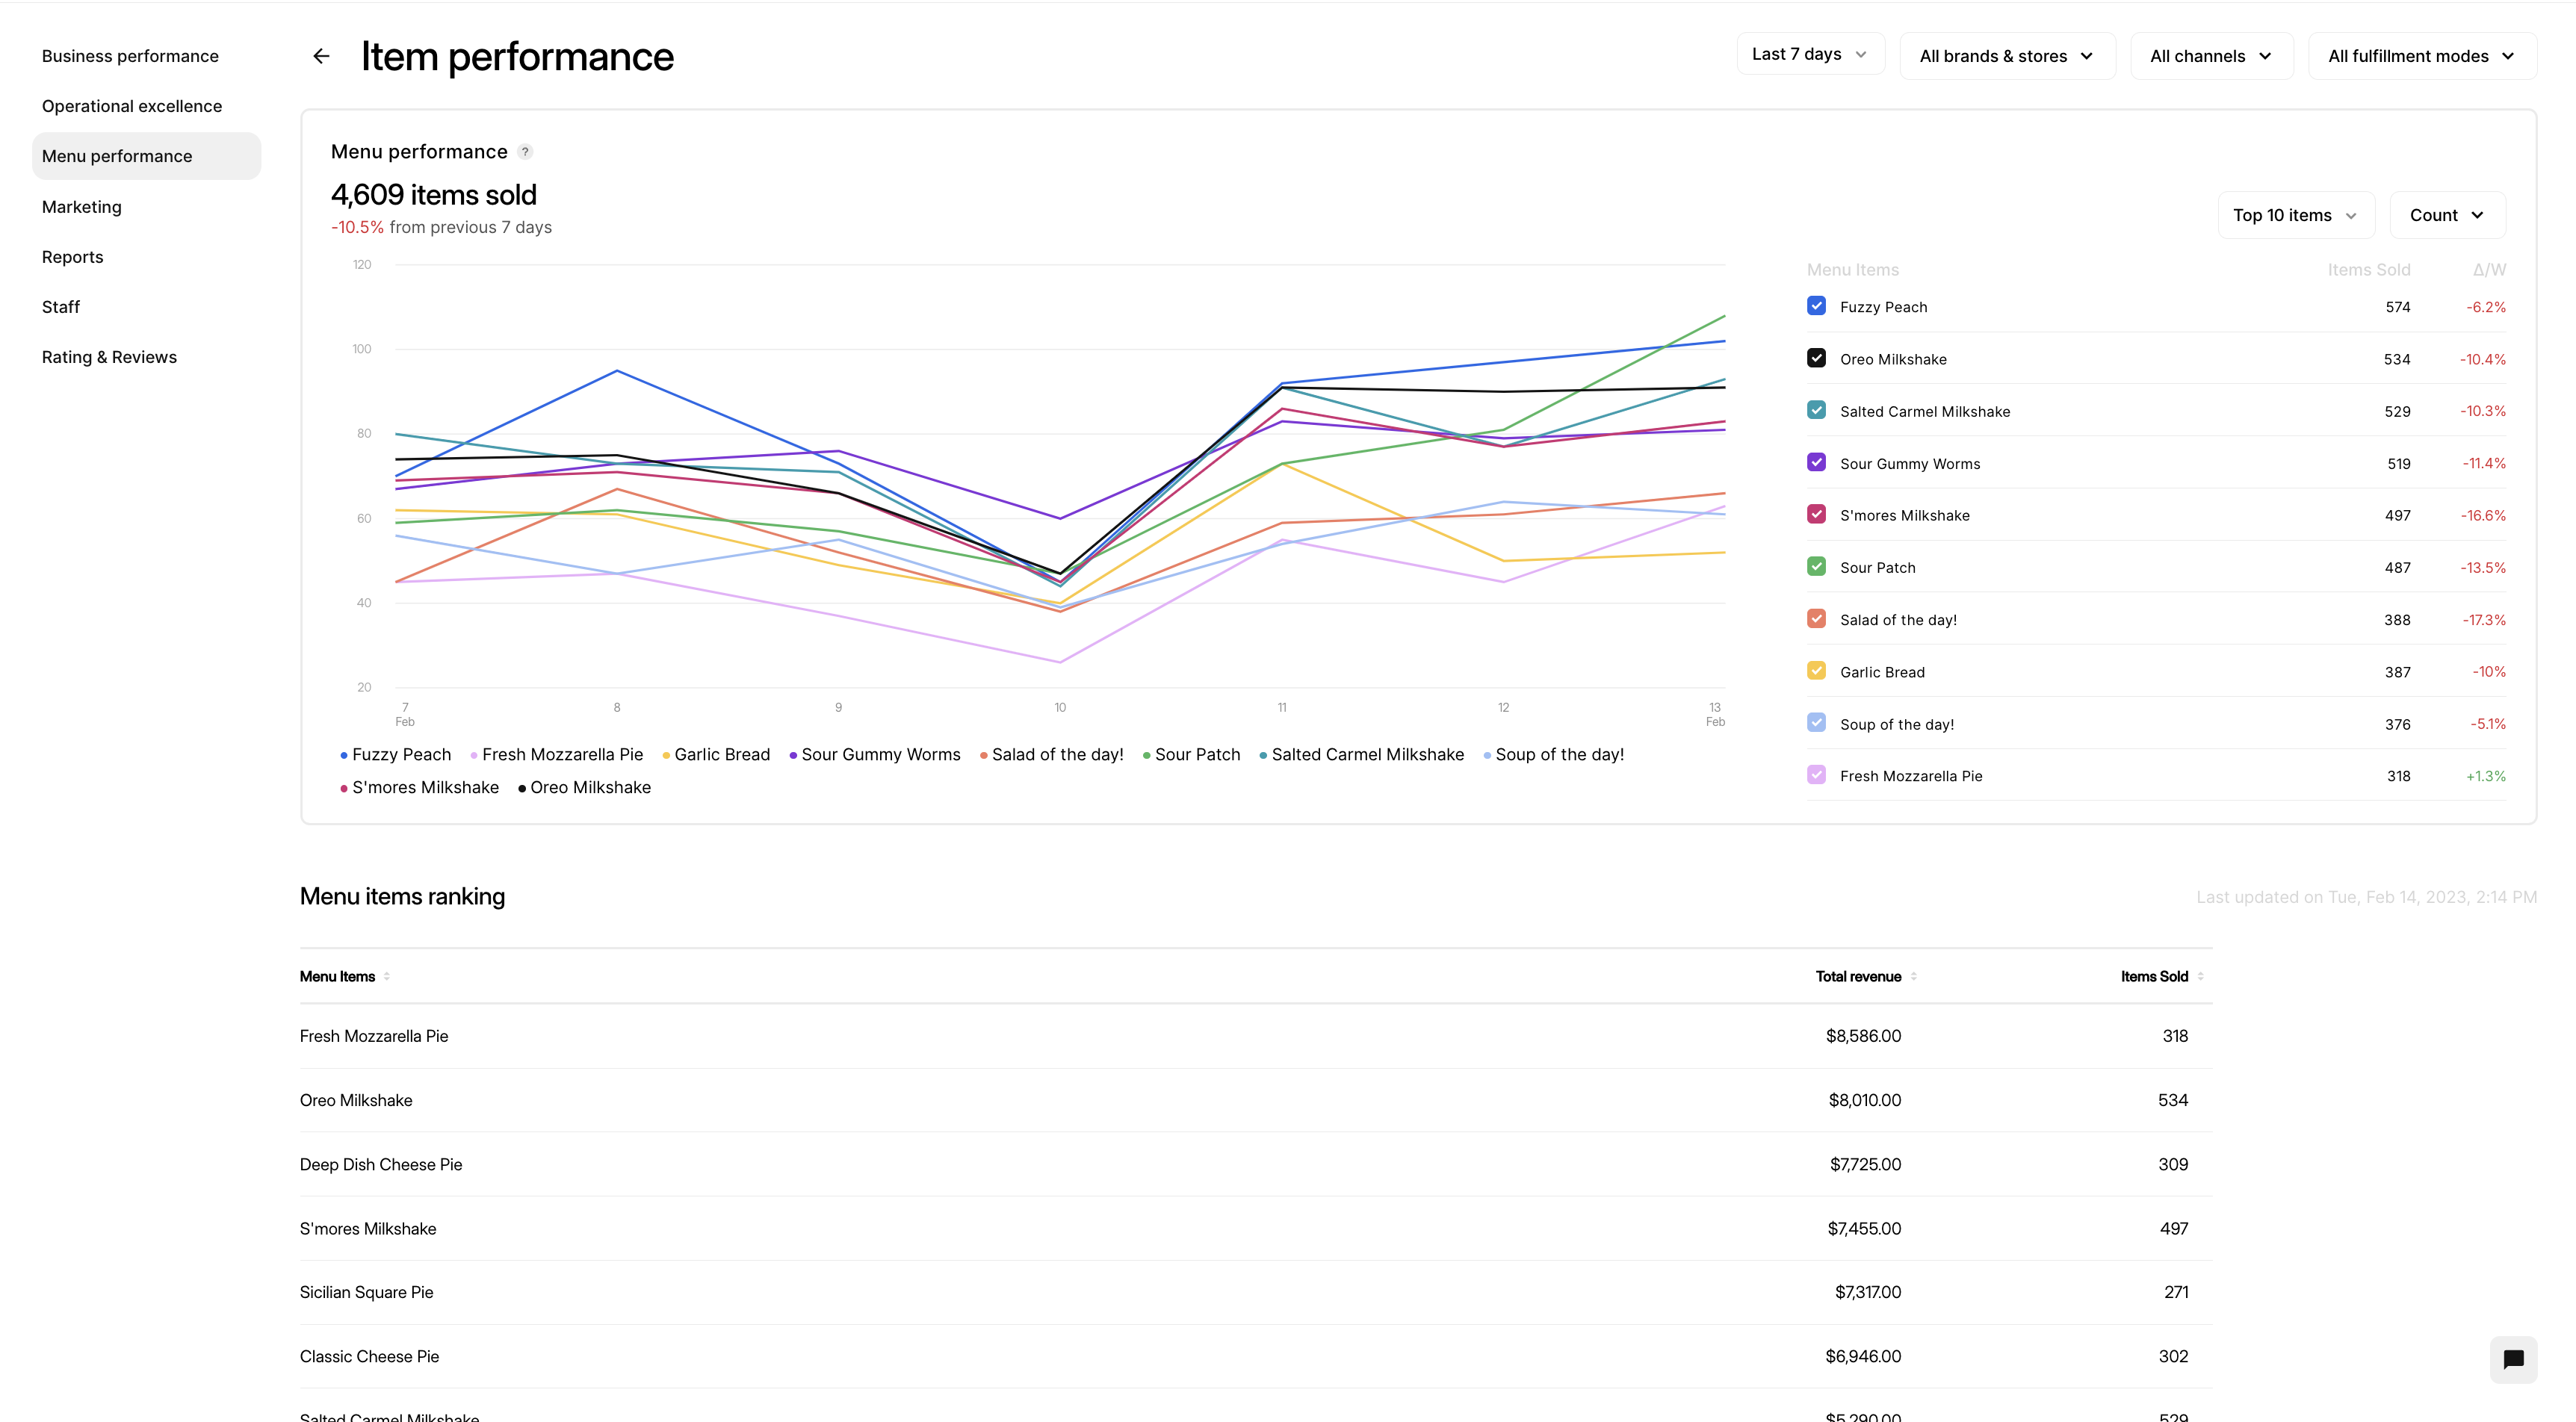Uncheck the S'mores Milkshake checkbox
The height and width of the screenshot is (1422, 2576).
[1817, 514]
